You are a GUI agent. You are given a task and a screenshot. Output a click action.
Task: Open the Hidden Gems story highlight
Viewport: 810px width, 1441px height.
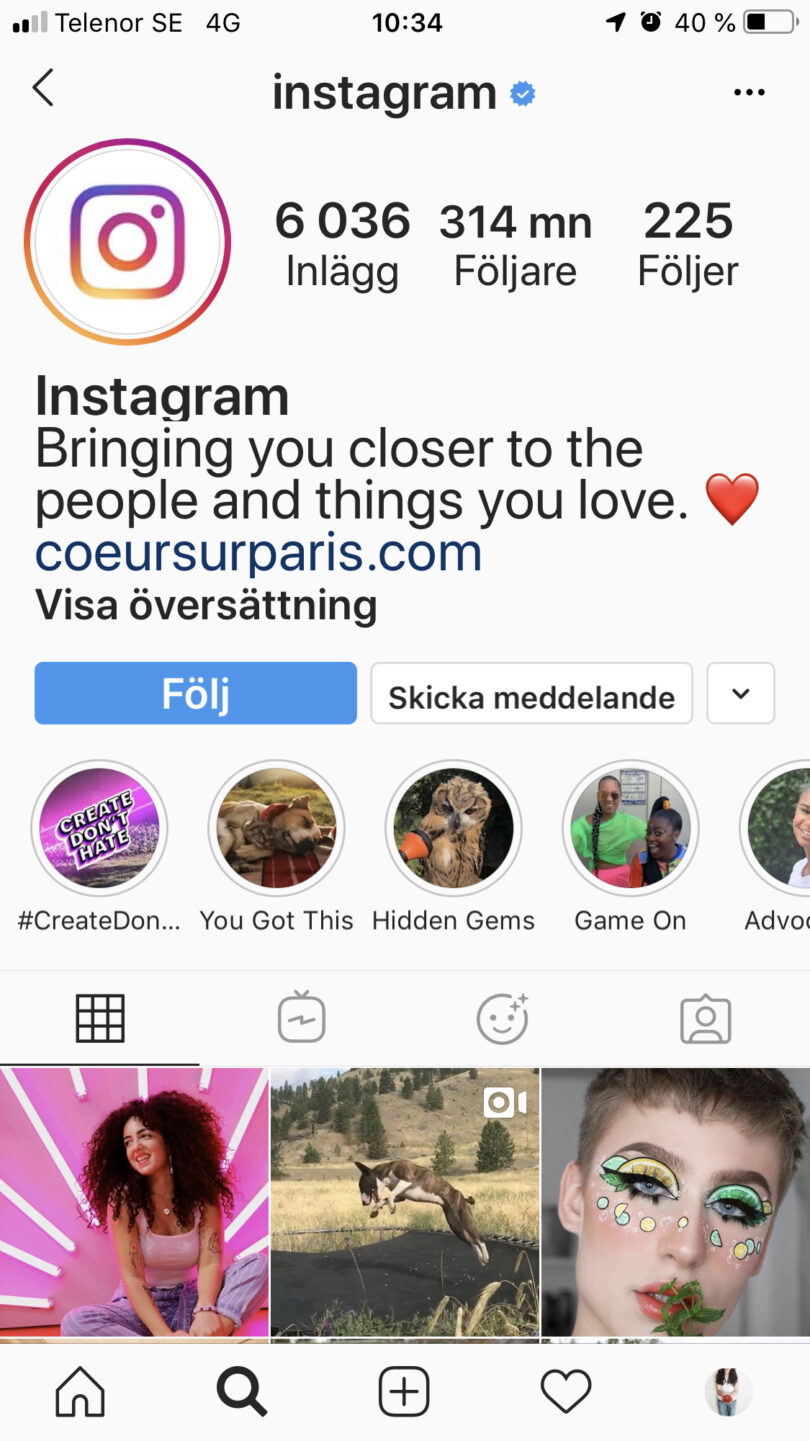454,828
